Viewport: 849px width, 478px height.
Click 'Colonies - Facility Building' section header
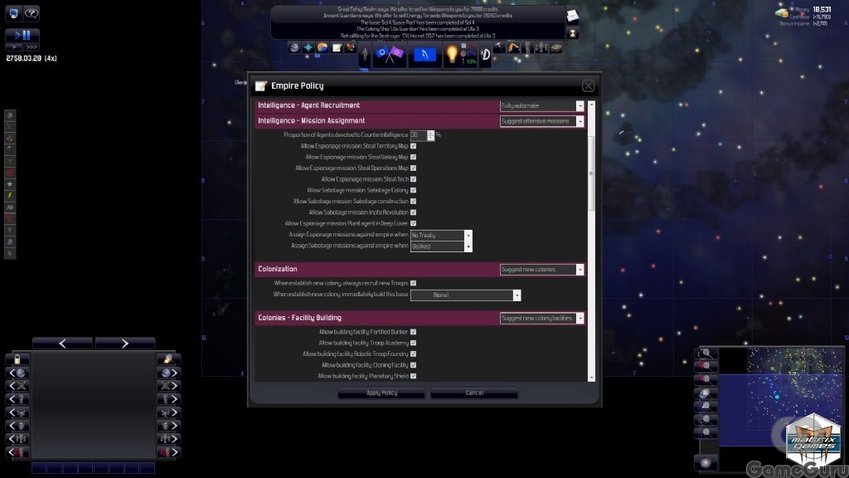tap(299, 318)
